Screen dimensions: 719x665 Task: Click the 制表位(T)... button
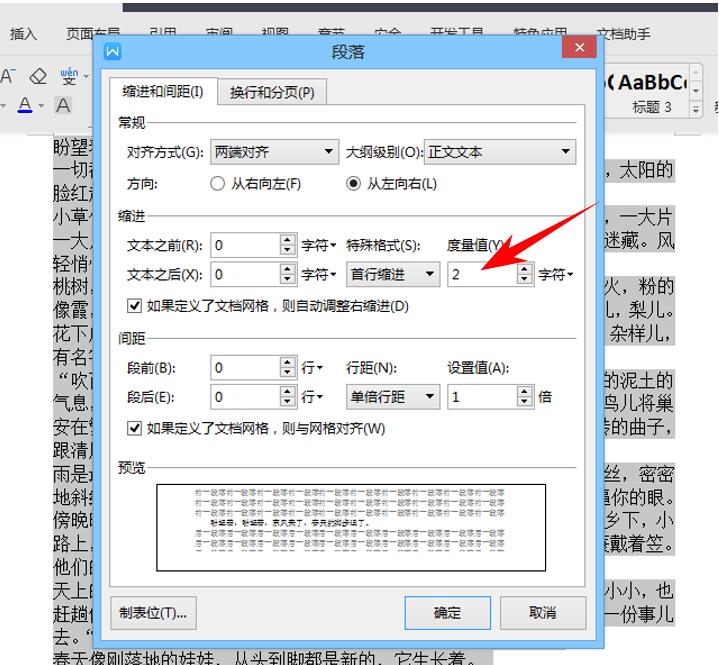153,613
